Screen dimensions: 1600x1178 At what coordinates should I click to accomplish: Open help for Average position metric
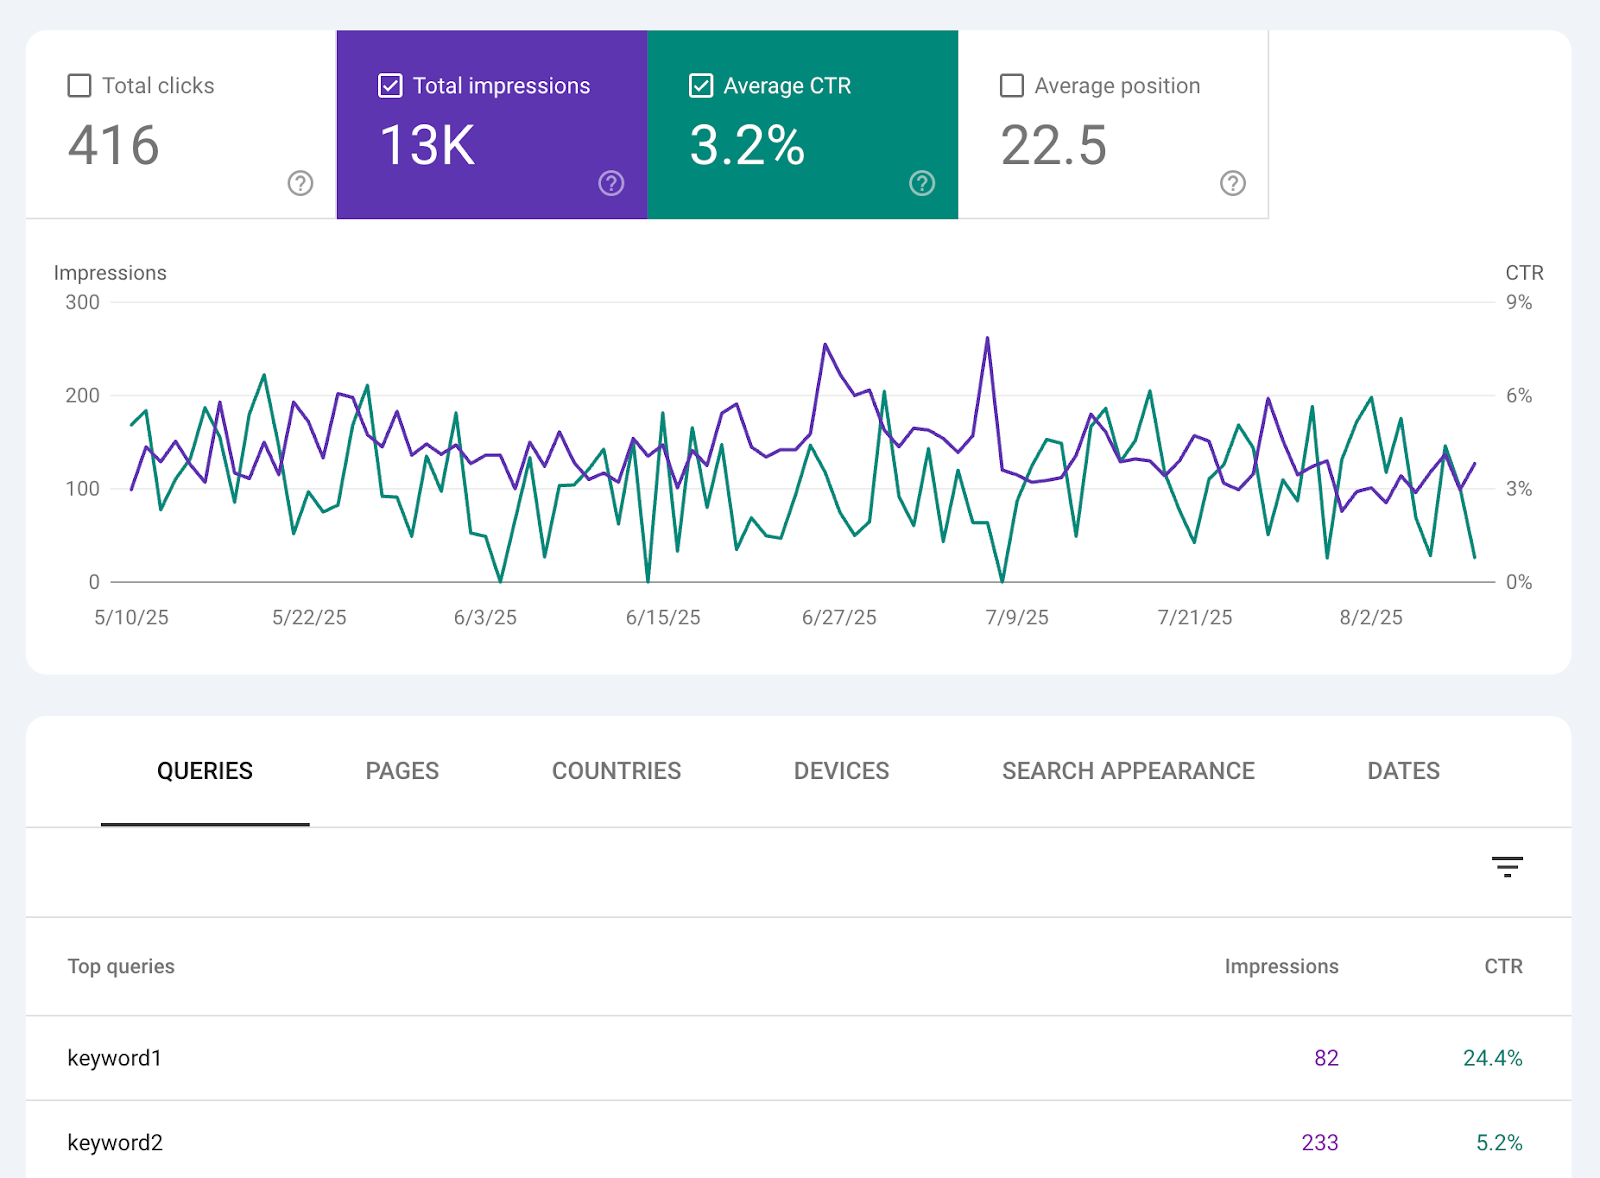point(1232,184)
